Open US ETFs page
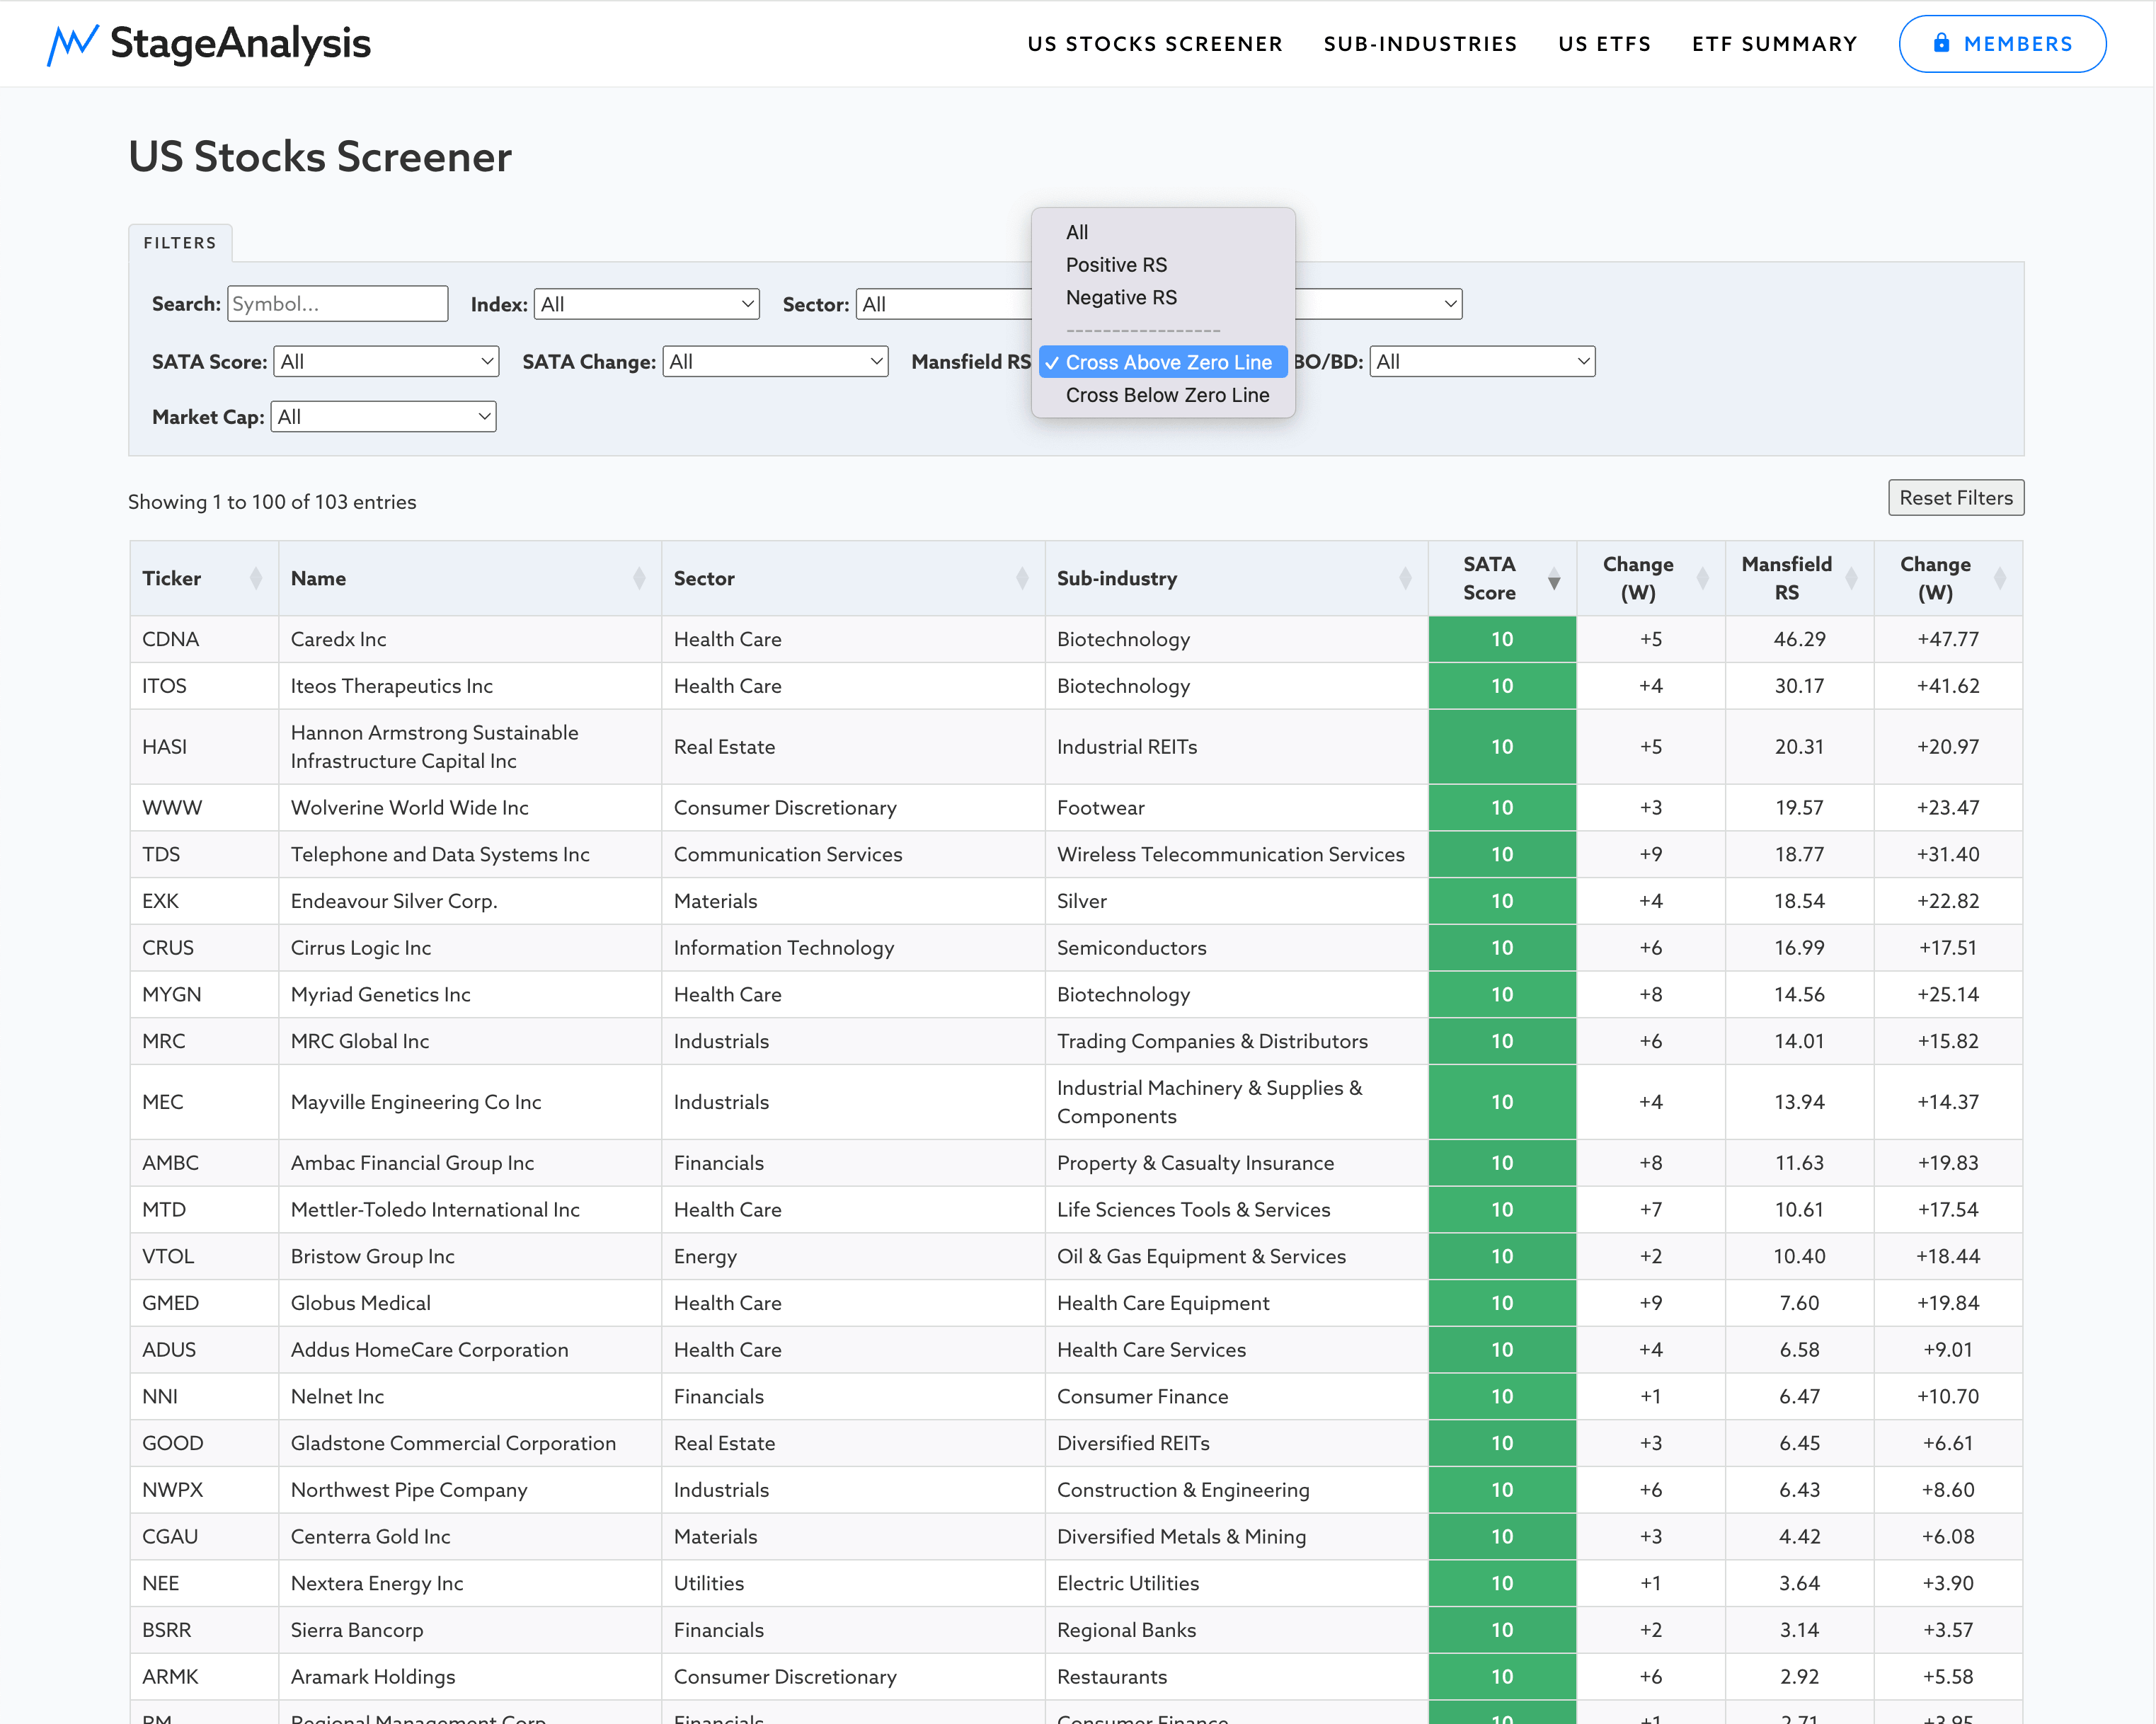Screen dimensions: 2156x1724 tap(1604, 44)
